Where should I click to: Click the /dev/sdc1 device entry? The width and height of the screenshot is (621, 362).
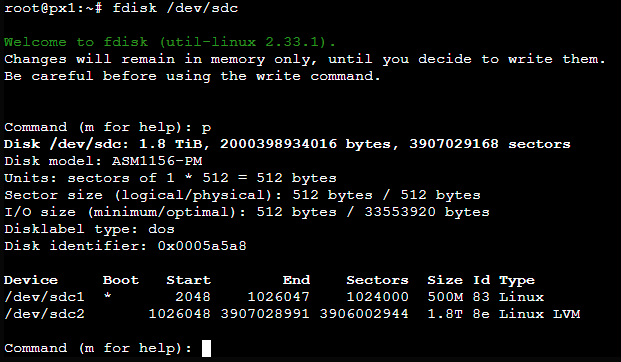point(44,297)
